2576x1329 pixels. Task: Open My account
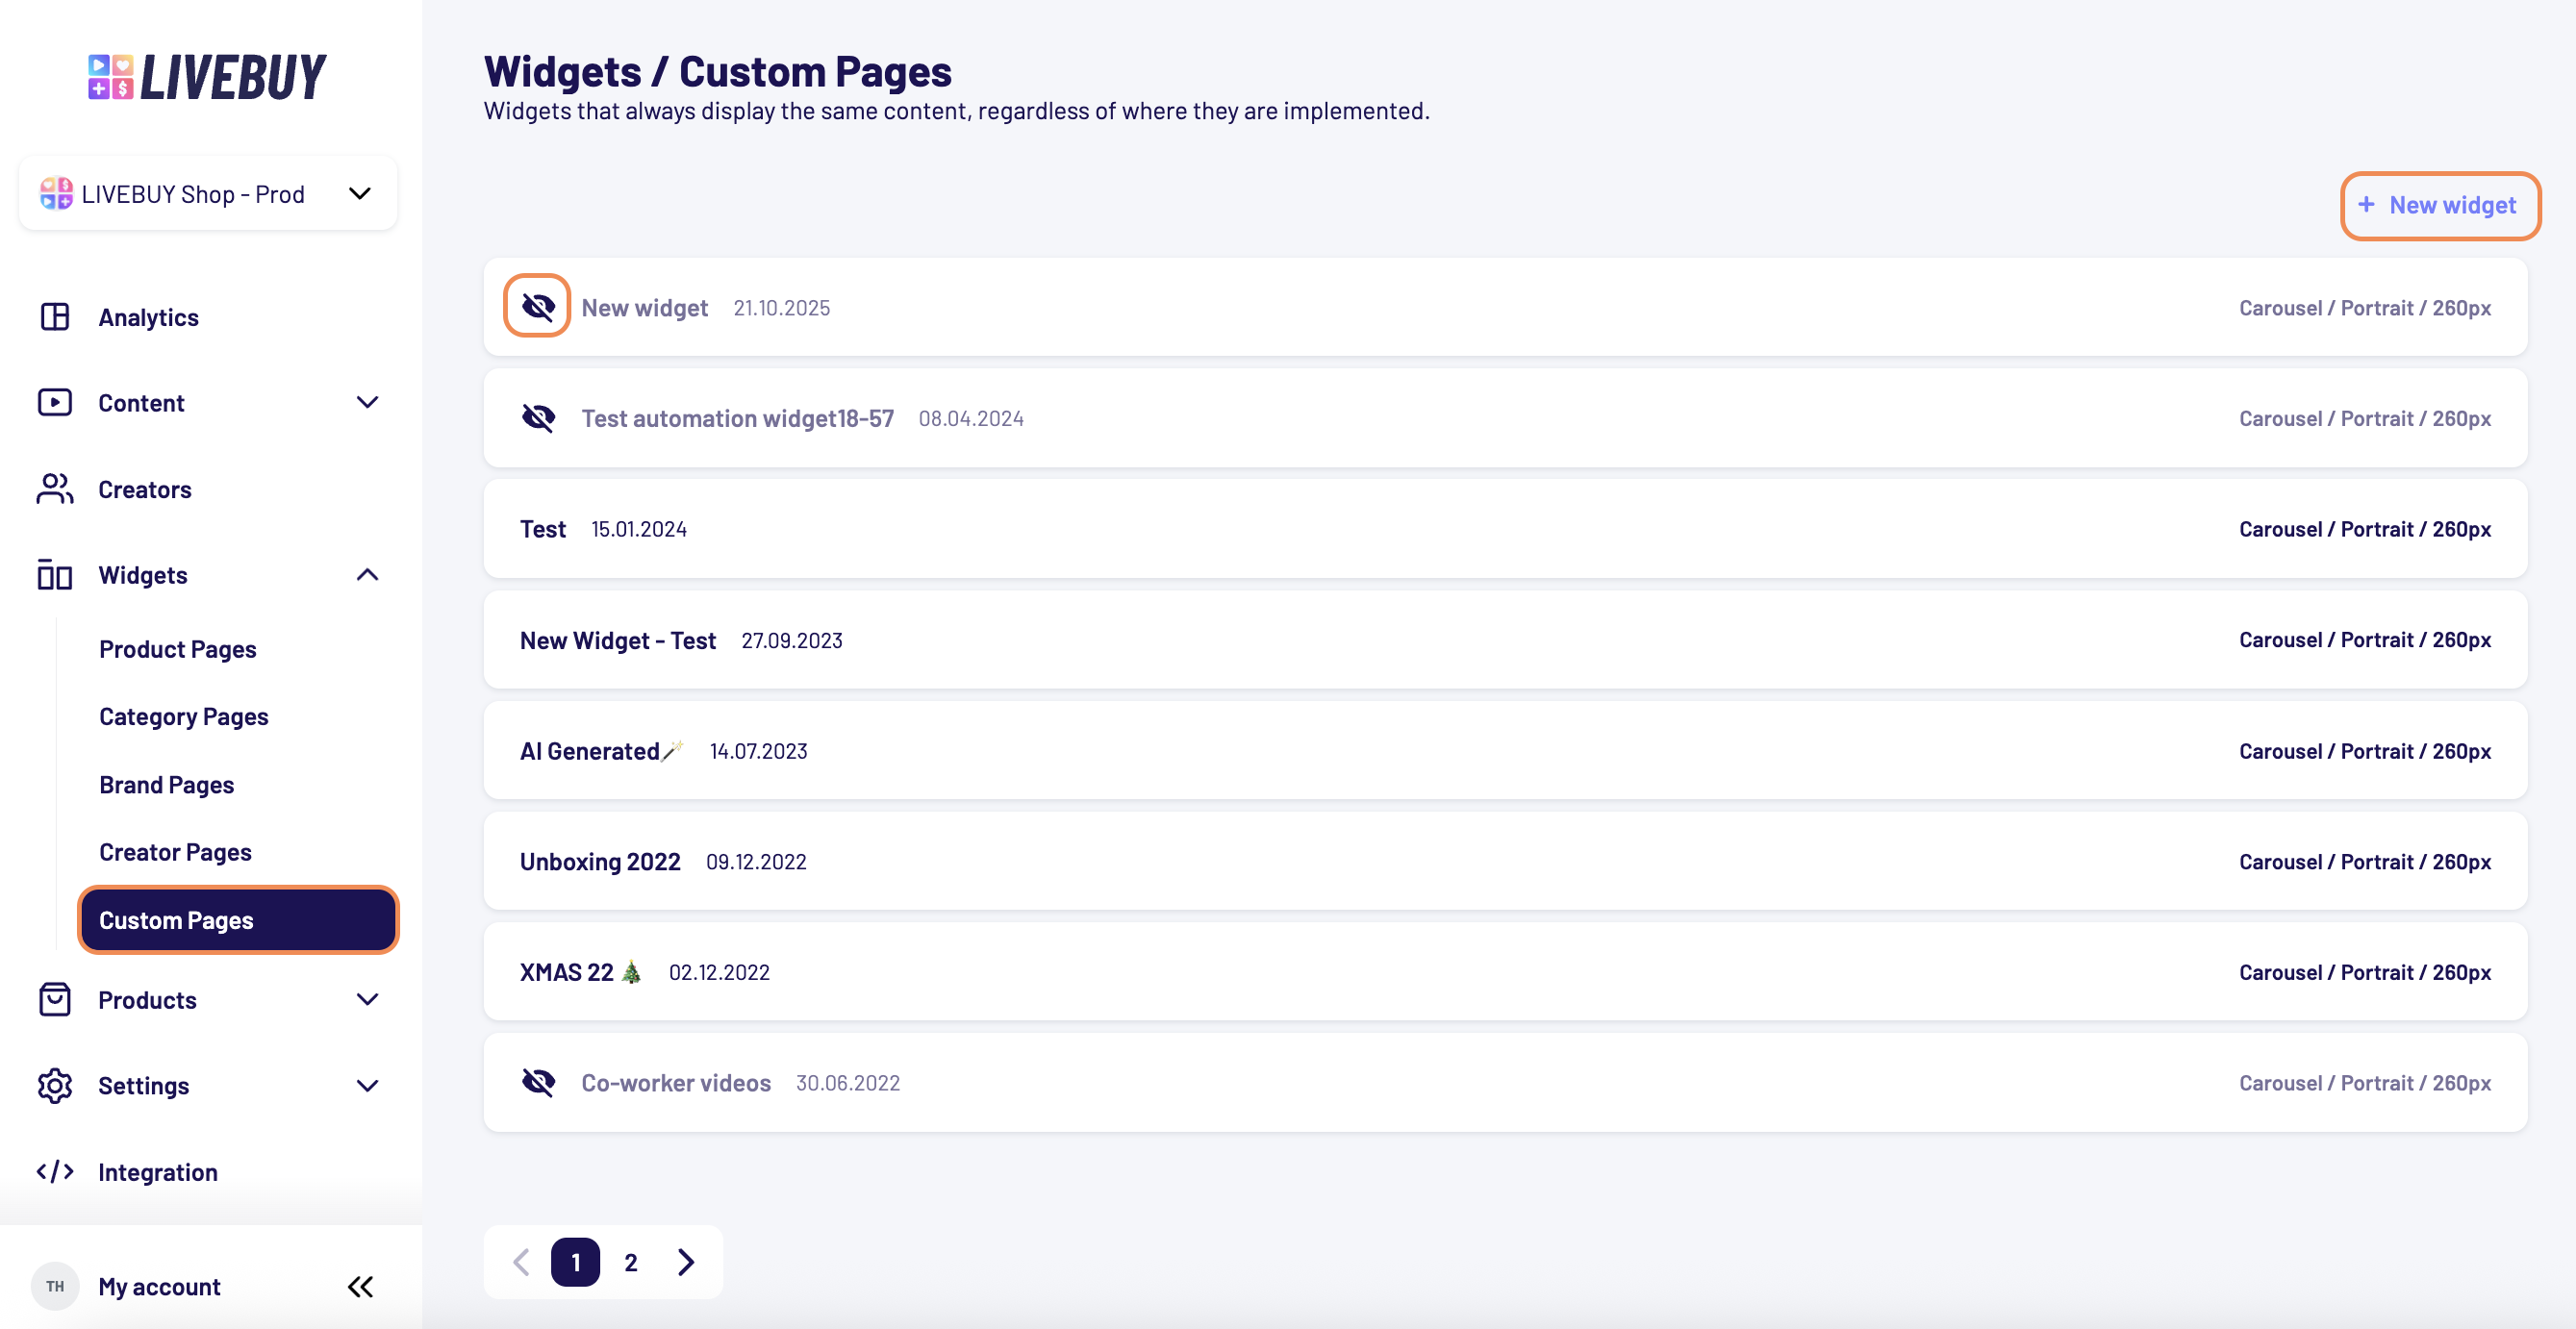click(159, 1286)
